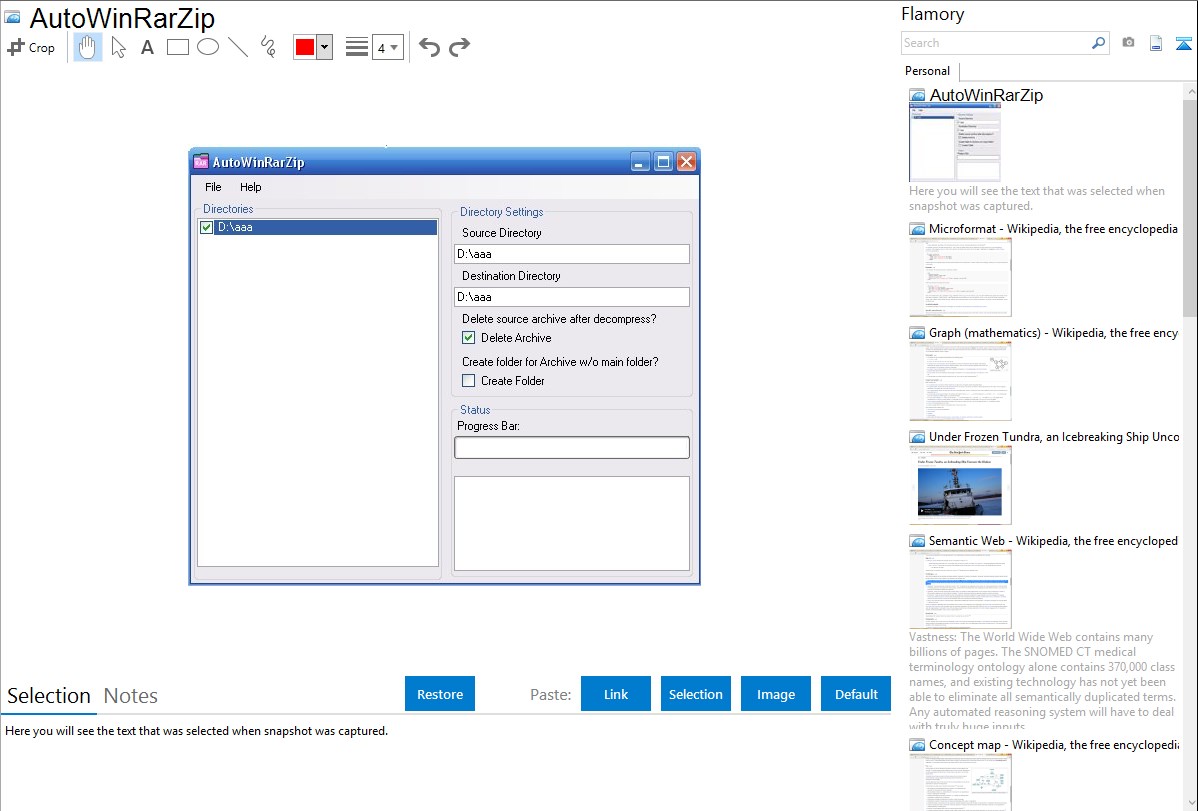Open the Semantic Web snapshot thumbnail
Image resolution: width=1198 pixels, height=811 pixels.
click(x=960, y=589)
